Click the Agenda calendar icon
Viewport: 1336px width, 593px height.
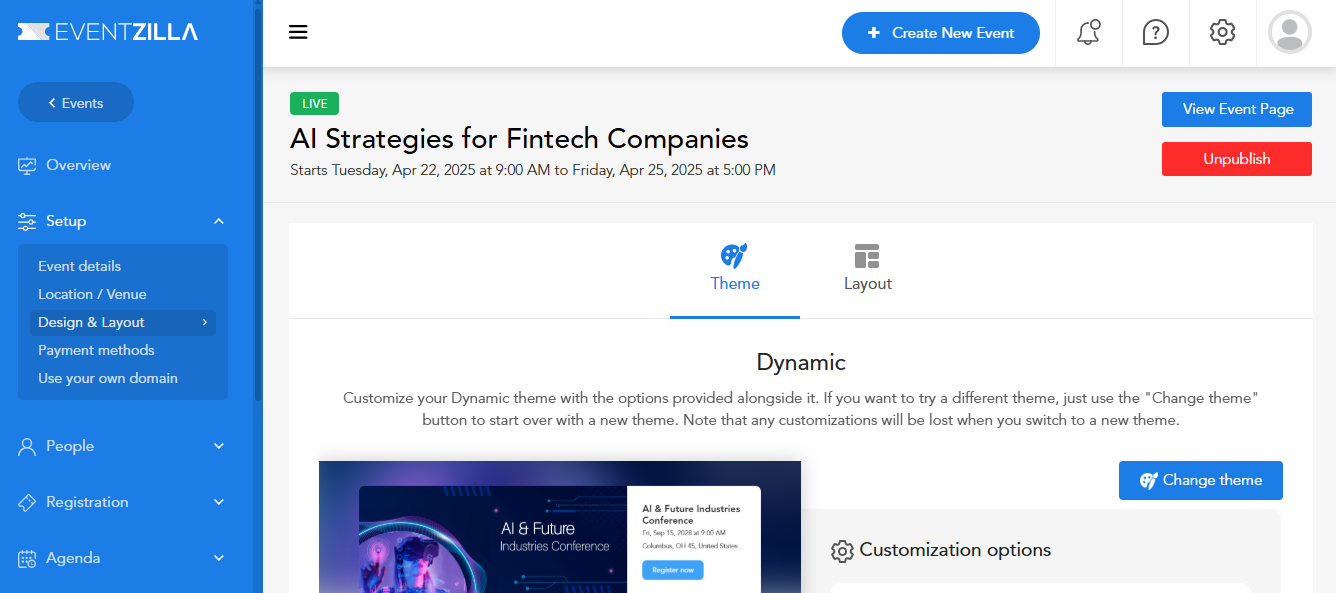pos(27,558)
